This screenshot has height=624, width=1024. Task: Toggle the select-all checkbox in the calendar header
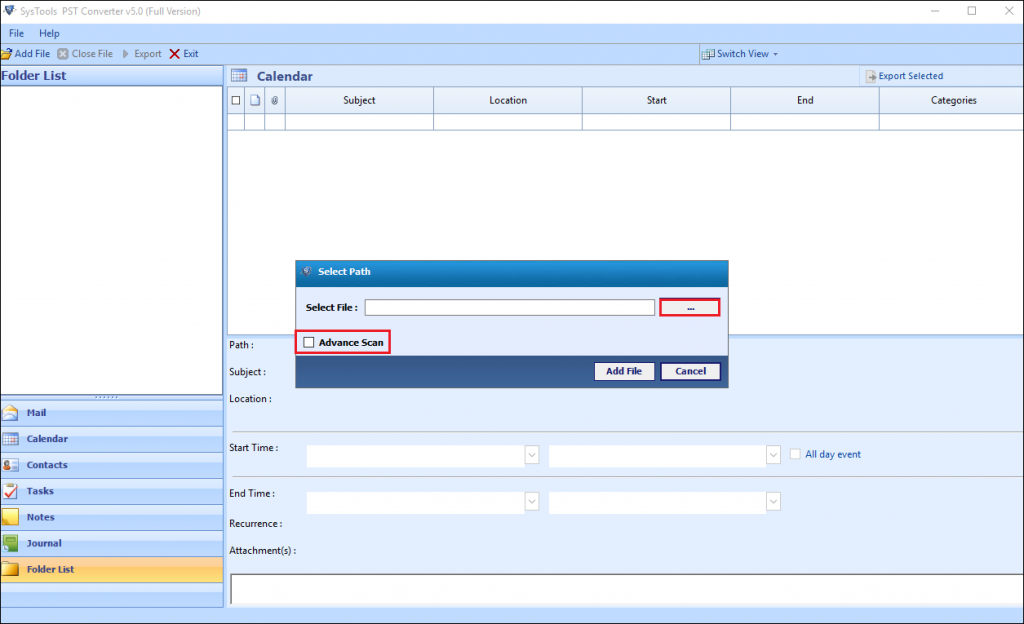click(x=236, y=100)
